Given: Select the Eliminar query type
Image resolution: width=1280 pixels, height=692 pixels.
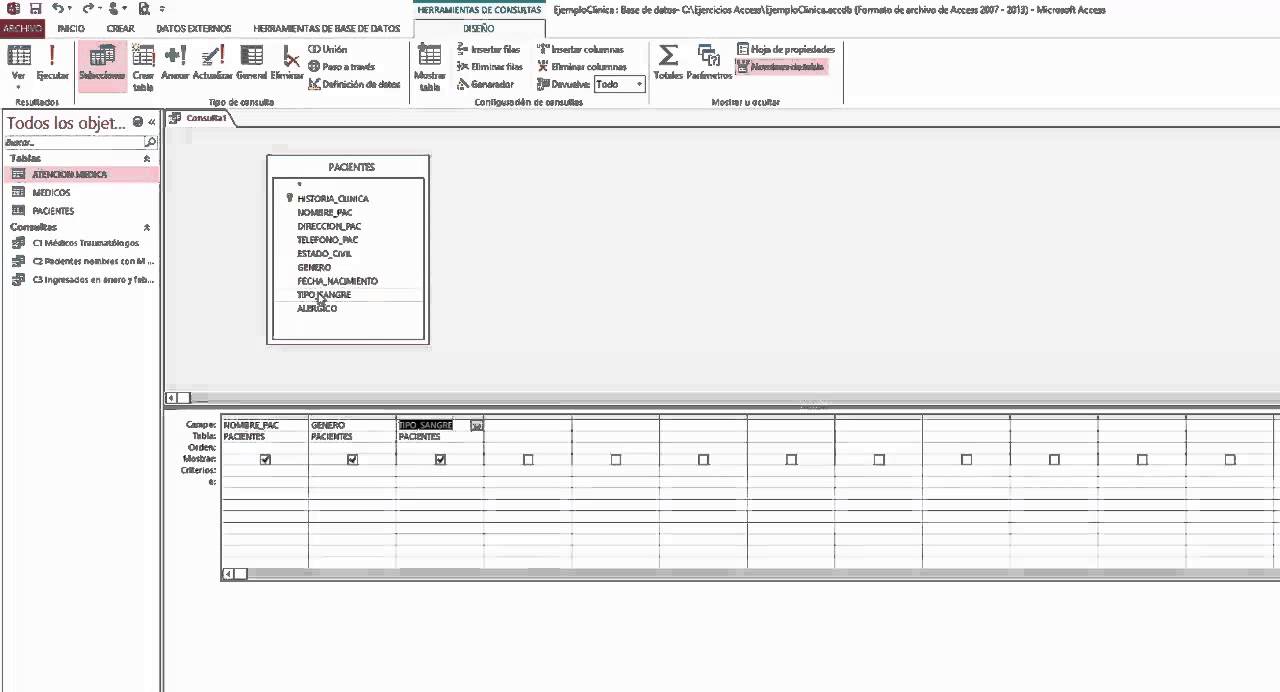Looking at the screenshot, I should 288,62.
